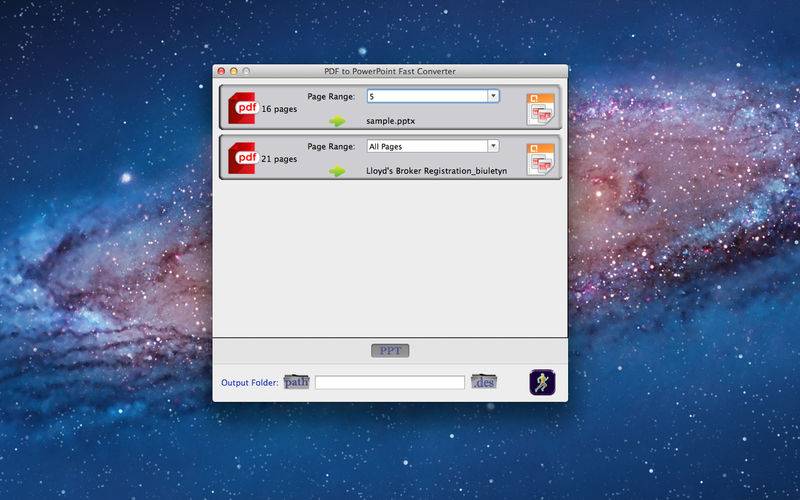The height and width of the screenshot is (500, 800).
Task: Expand the Page Range dropdown for the 16 pages file
Action: click(493, 96)
